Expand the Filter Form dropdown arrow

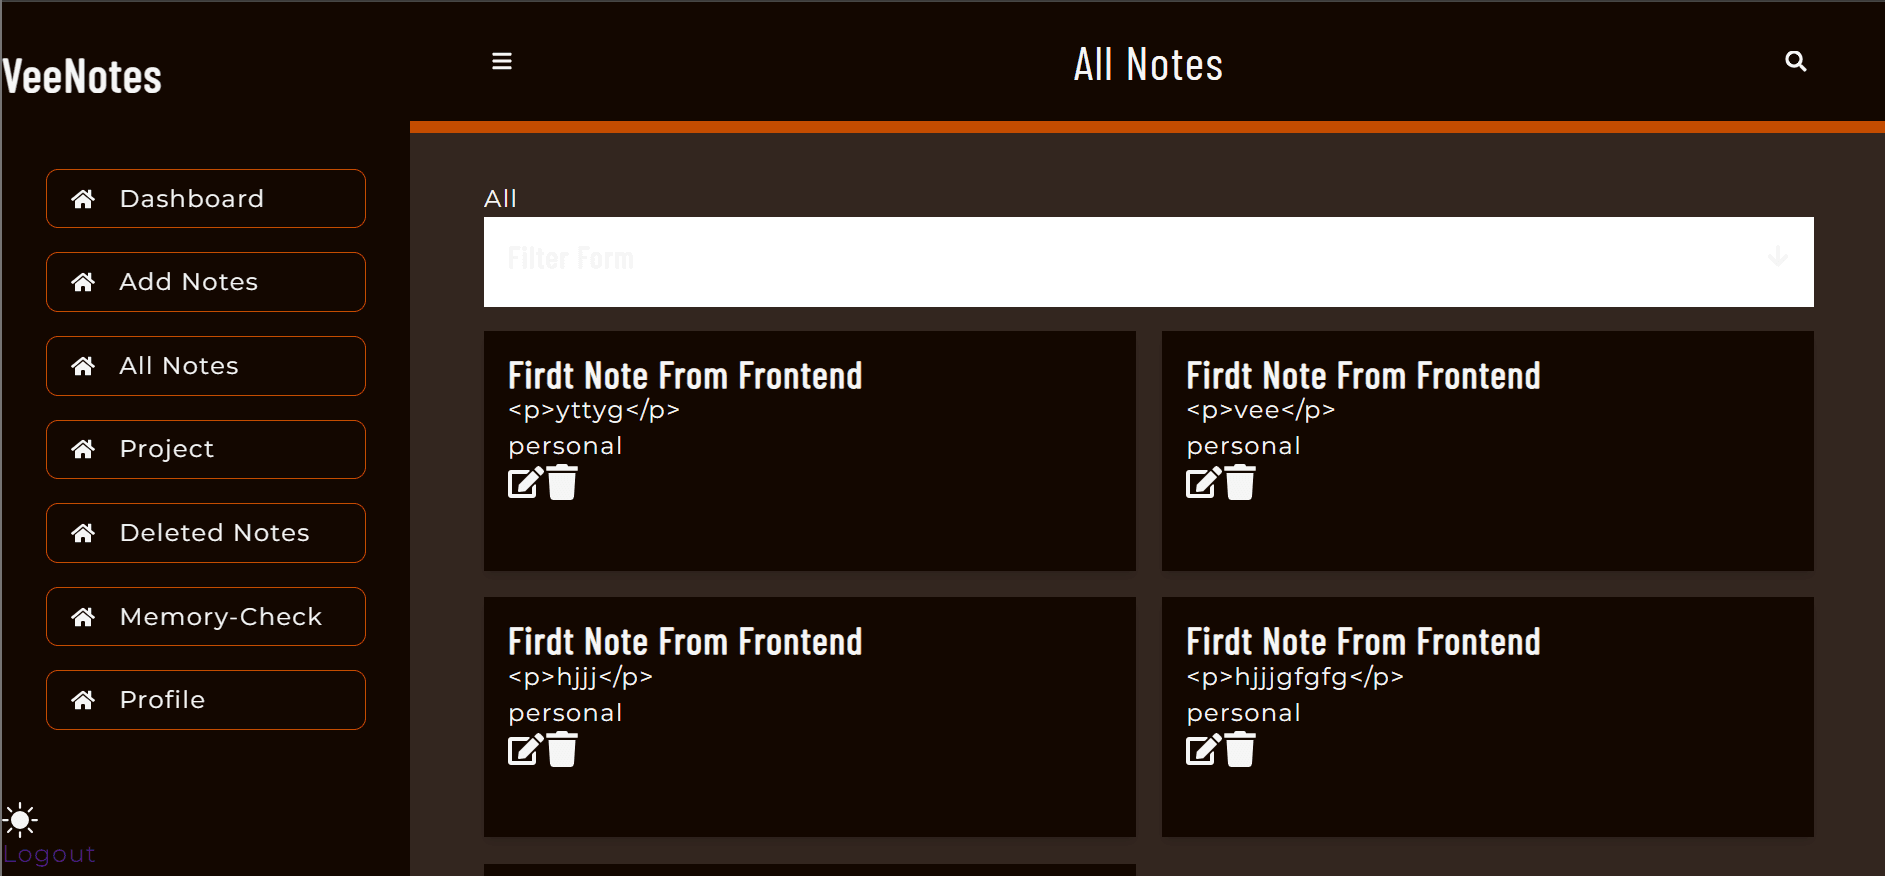click(1777, 258)
